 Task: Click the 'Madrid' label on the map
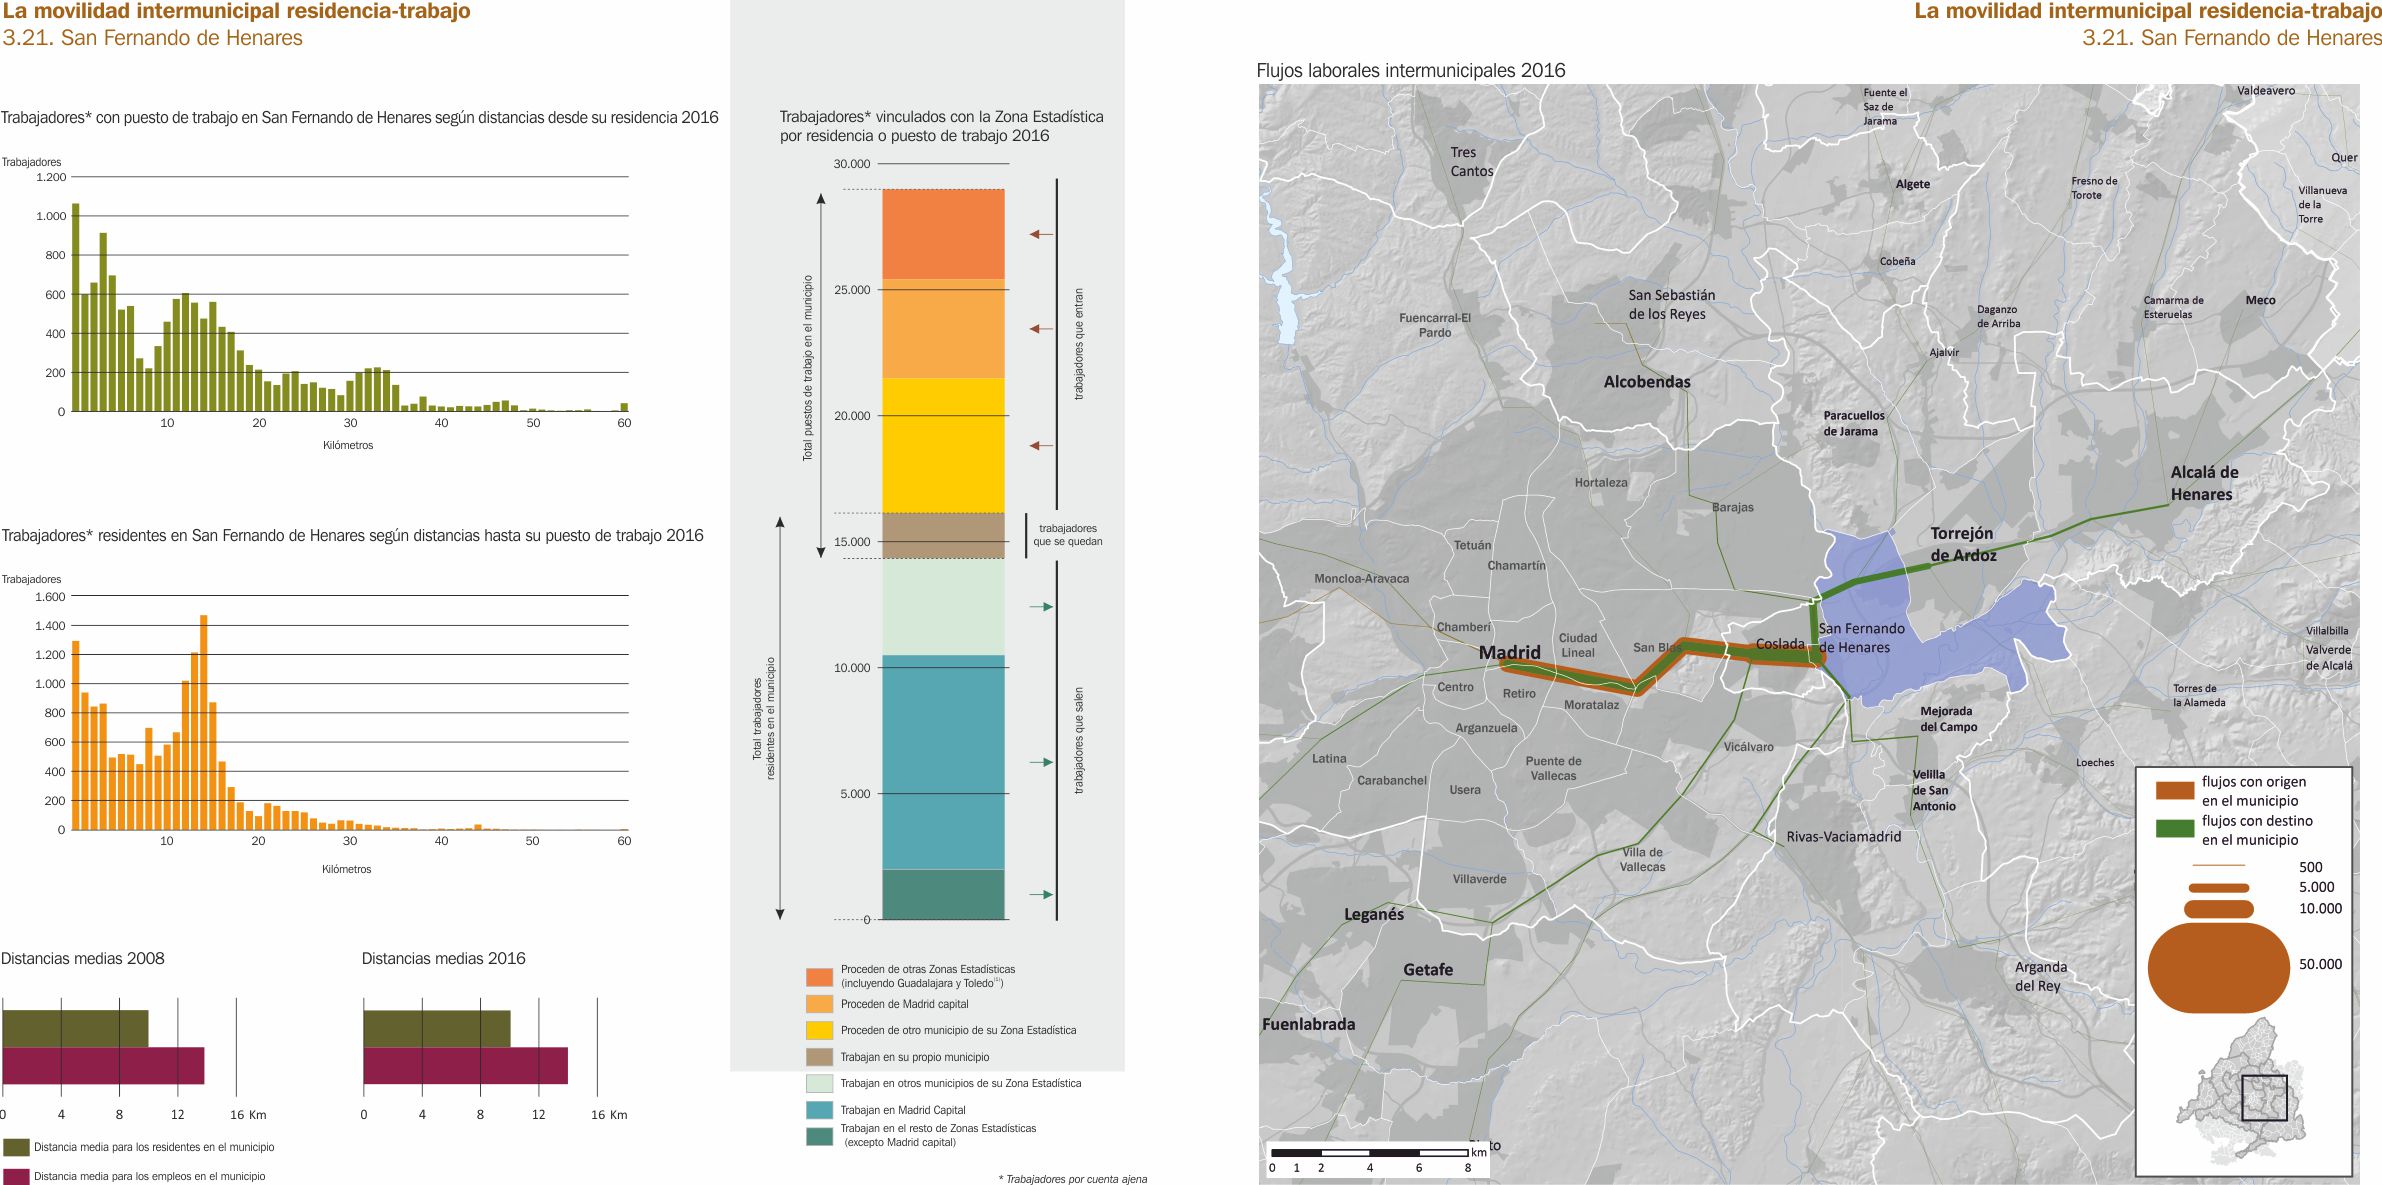(1509, 652)
